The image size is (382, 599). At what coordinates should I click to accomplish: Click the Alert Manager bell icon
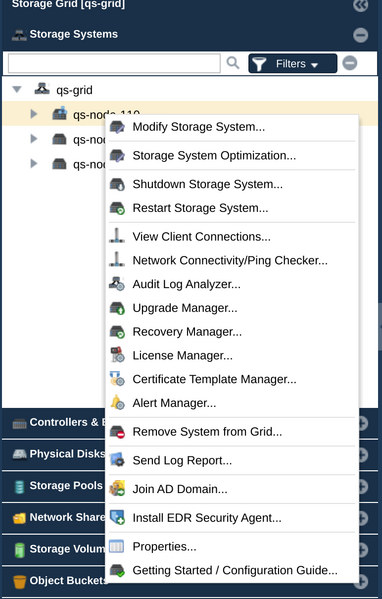pos(117,403)
